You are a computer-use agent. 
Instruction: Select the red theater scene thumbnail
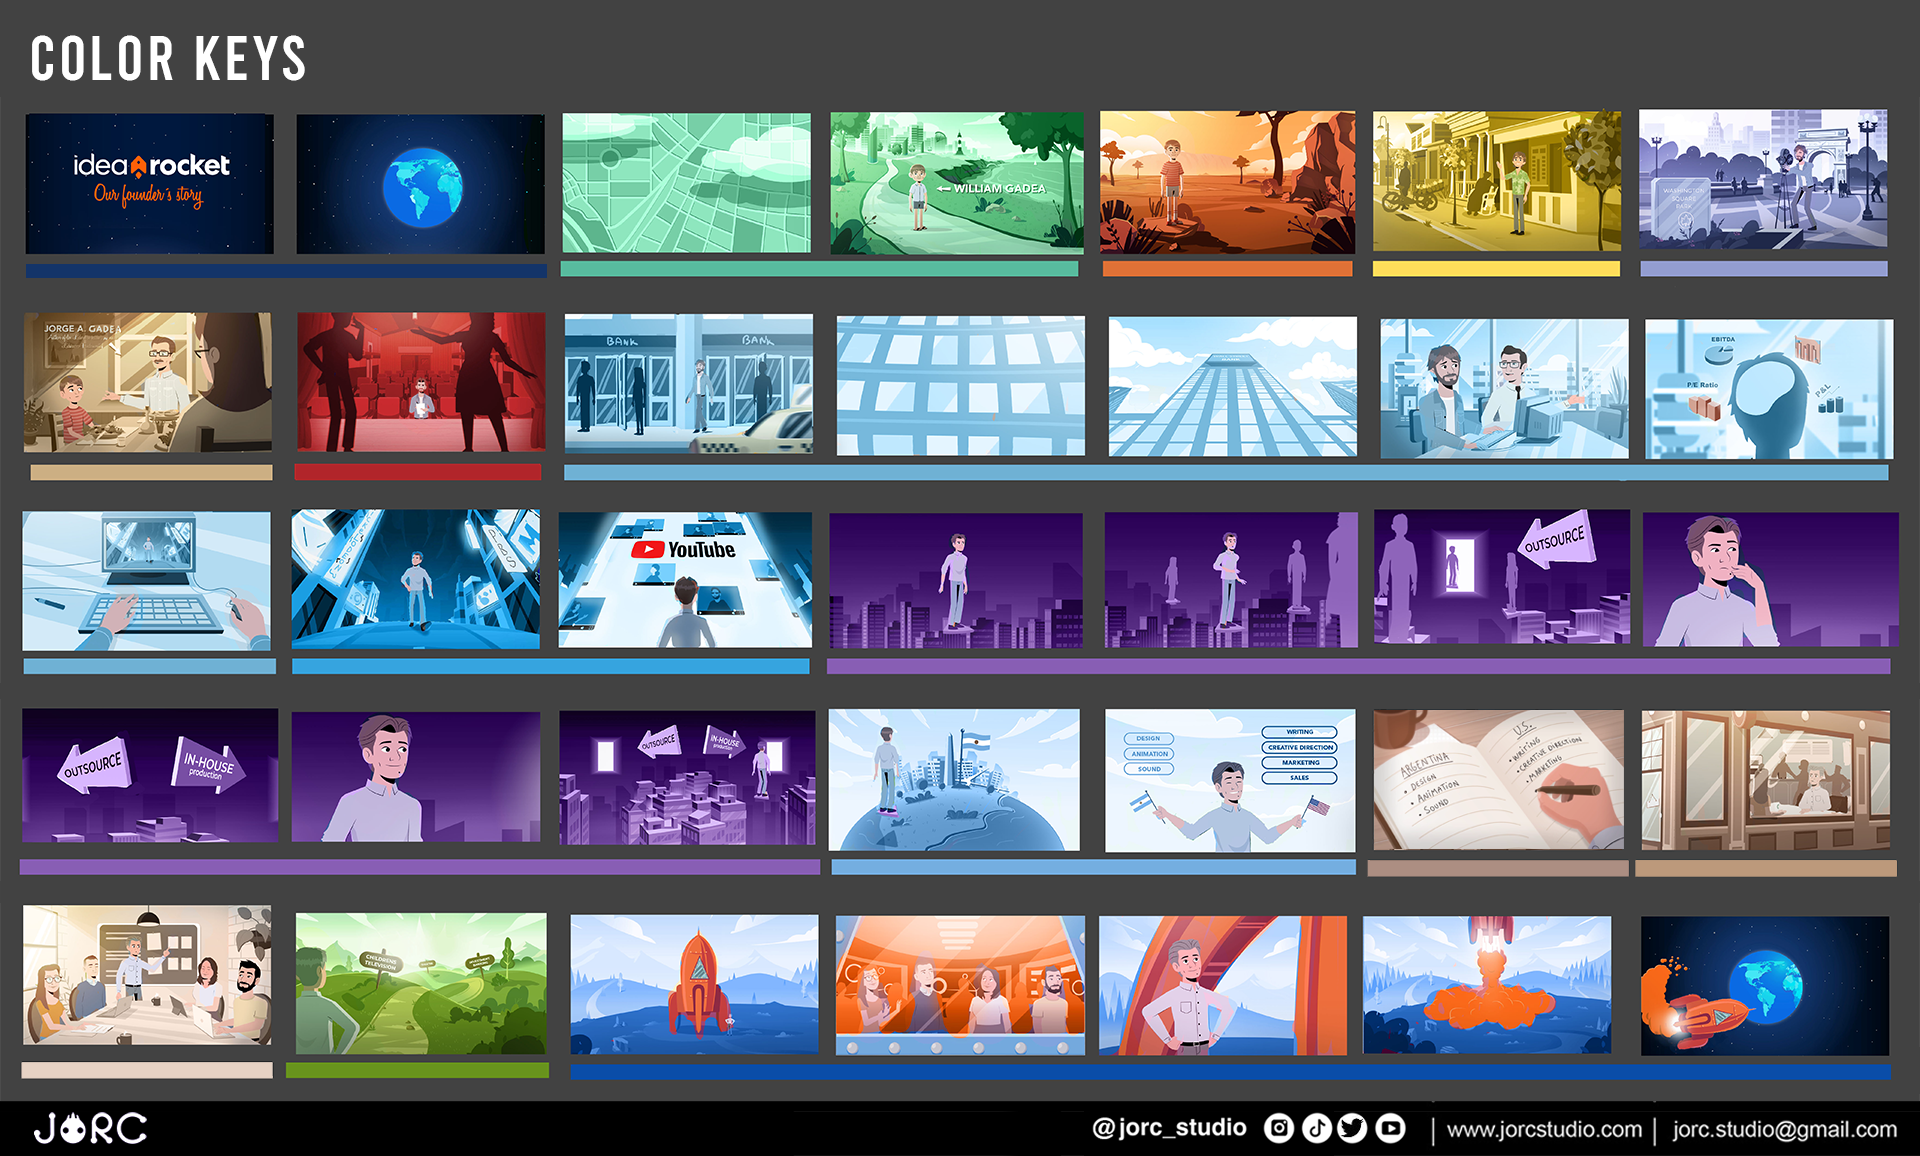[x=420, y=382]
